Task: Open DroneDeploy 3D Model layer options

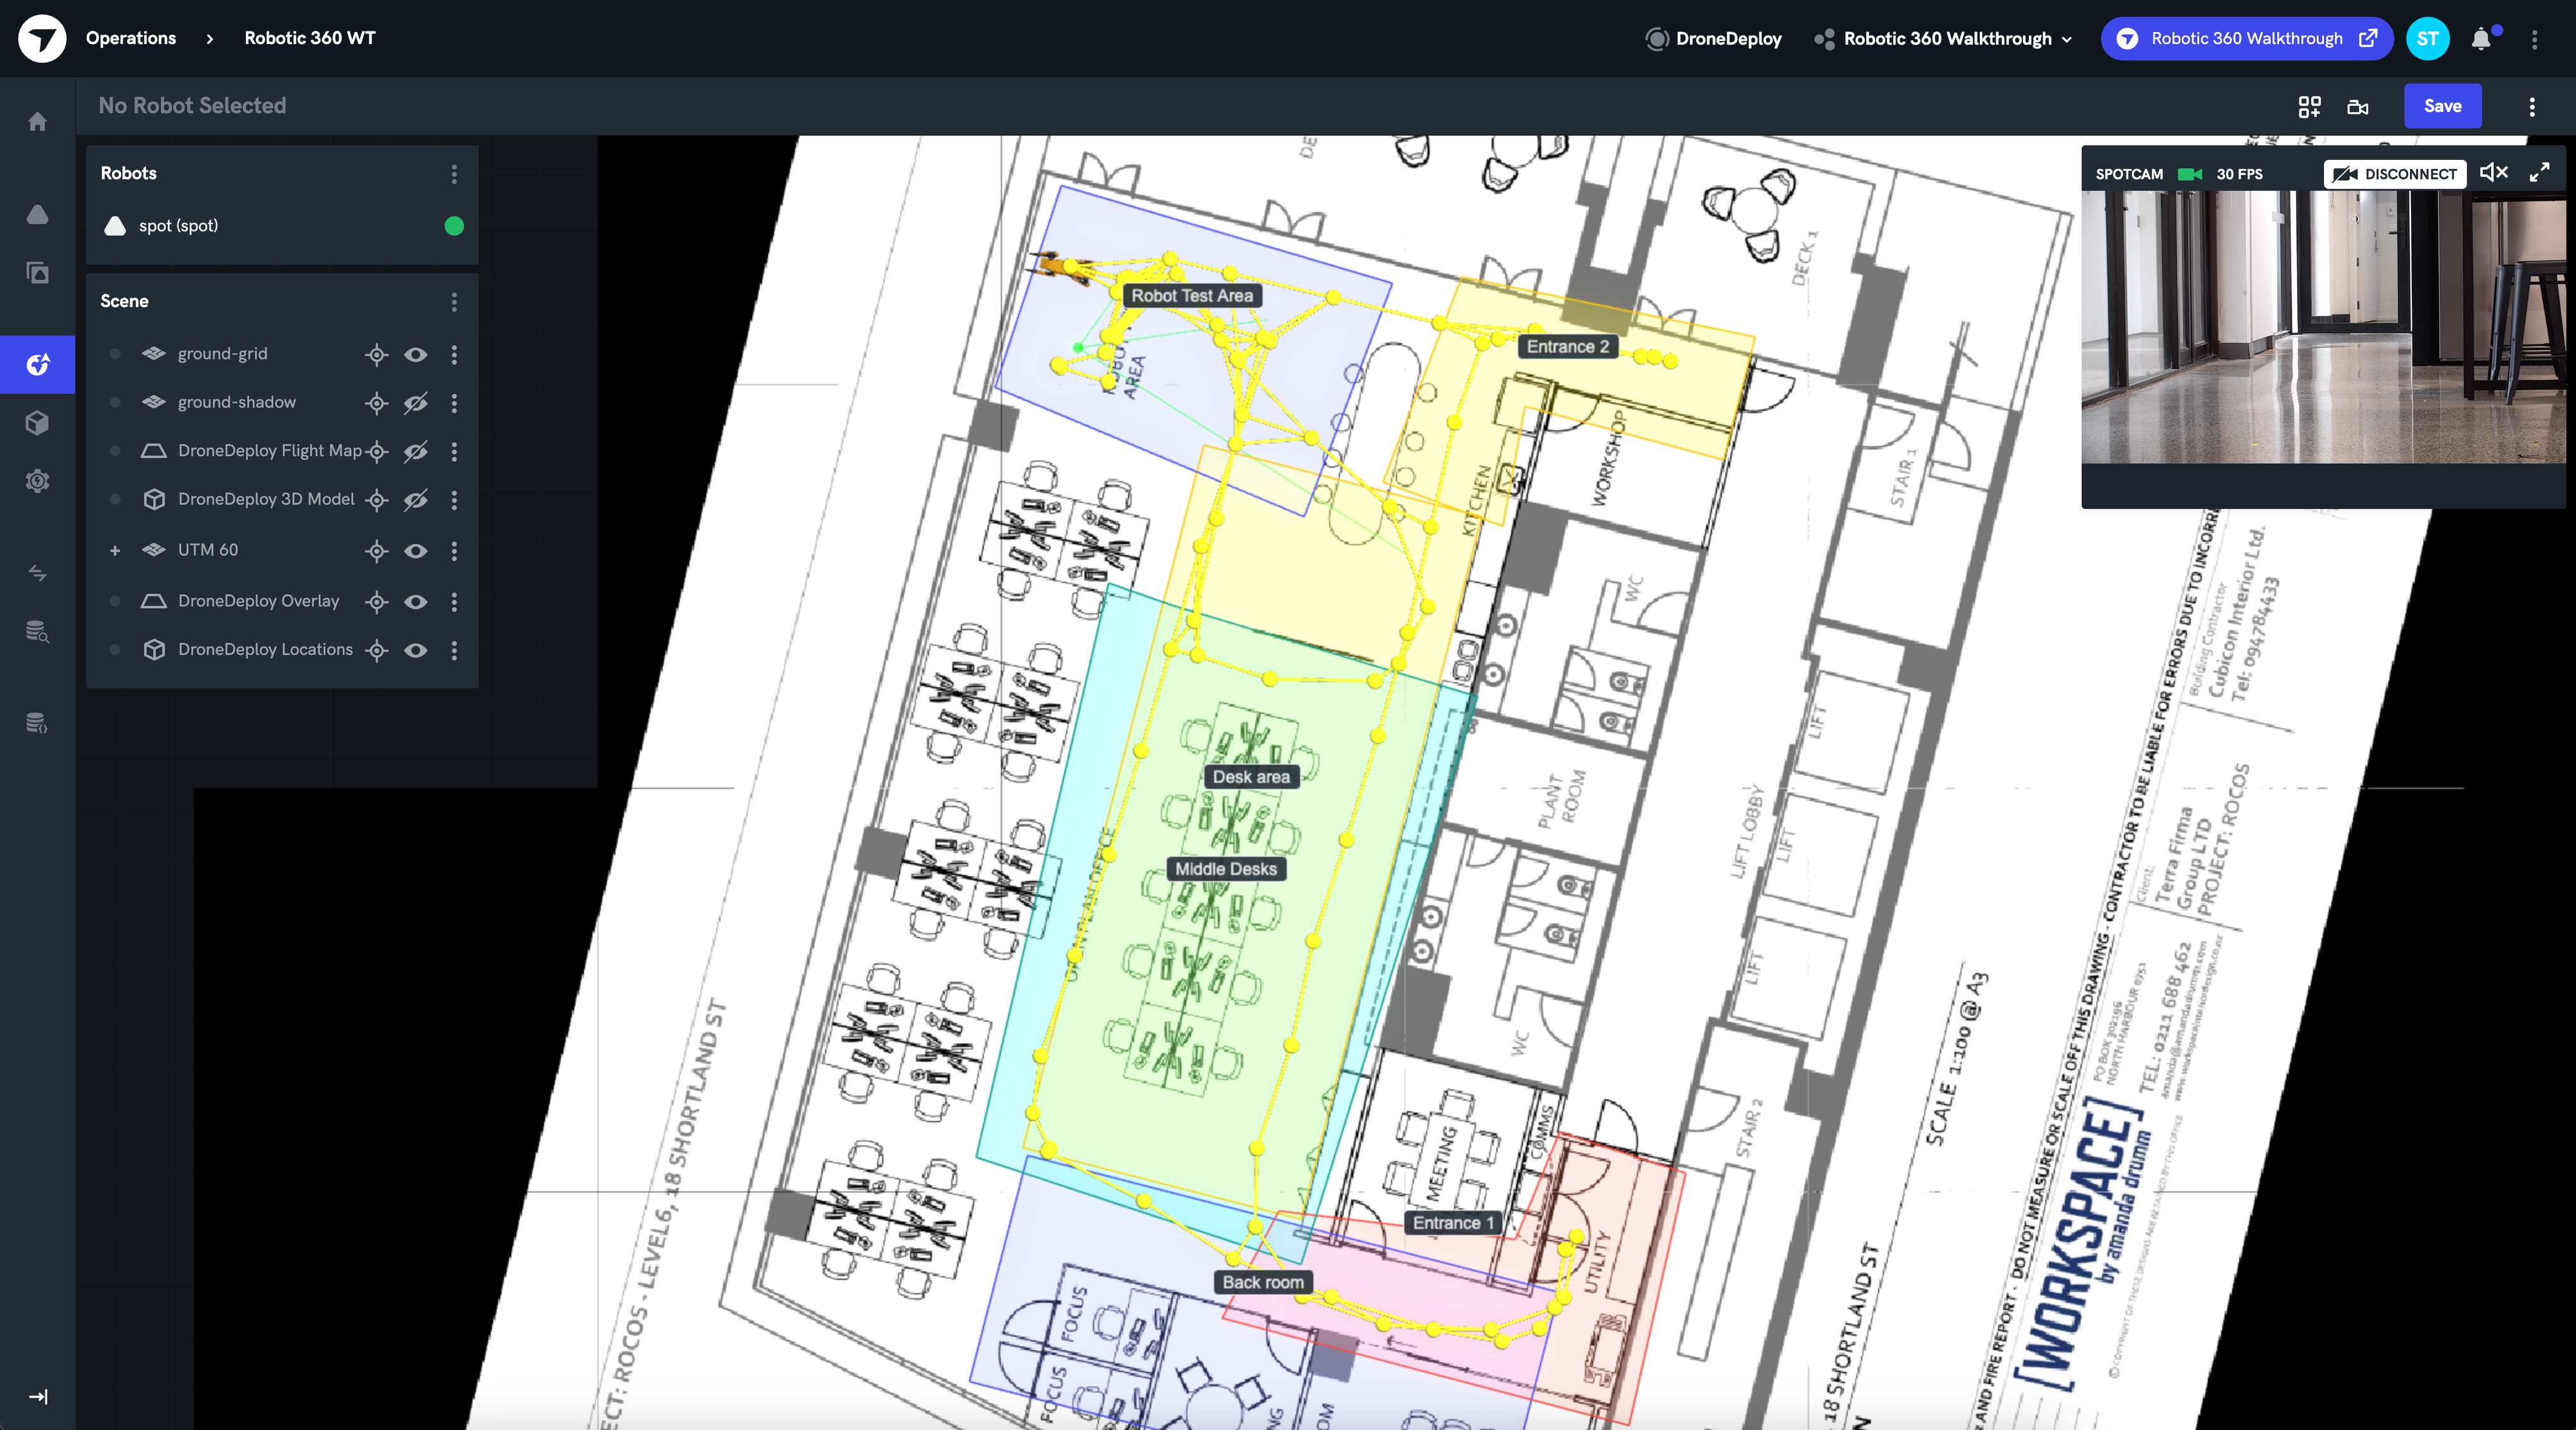Action: (454, 500)
